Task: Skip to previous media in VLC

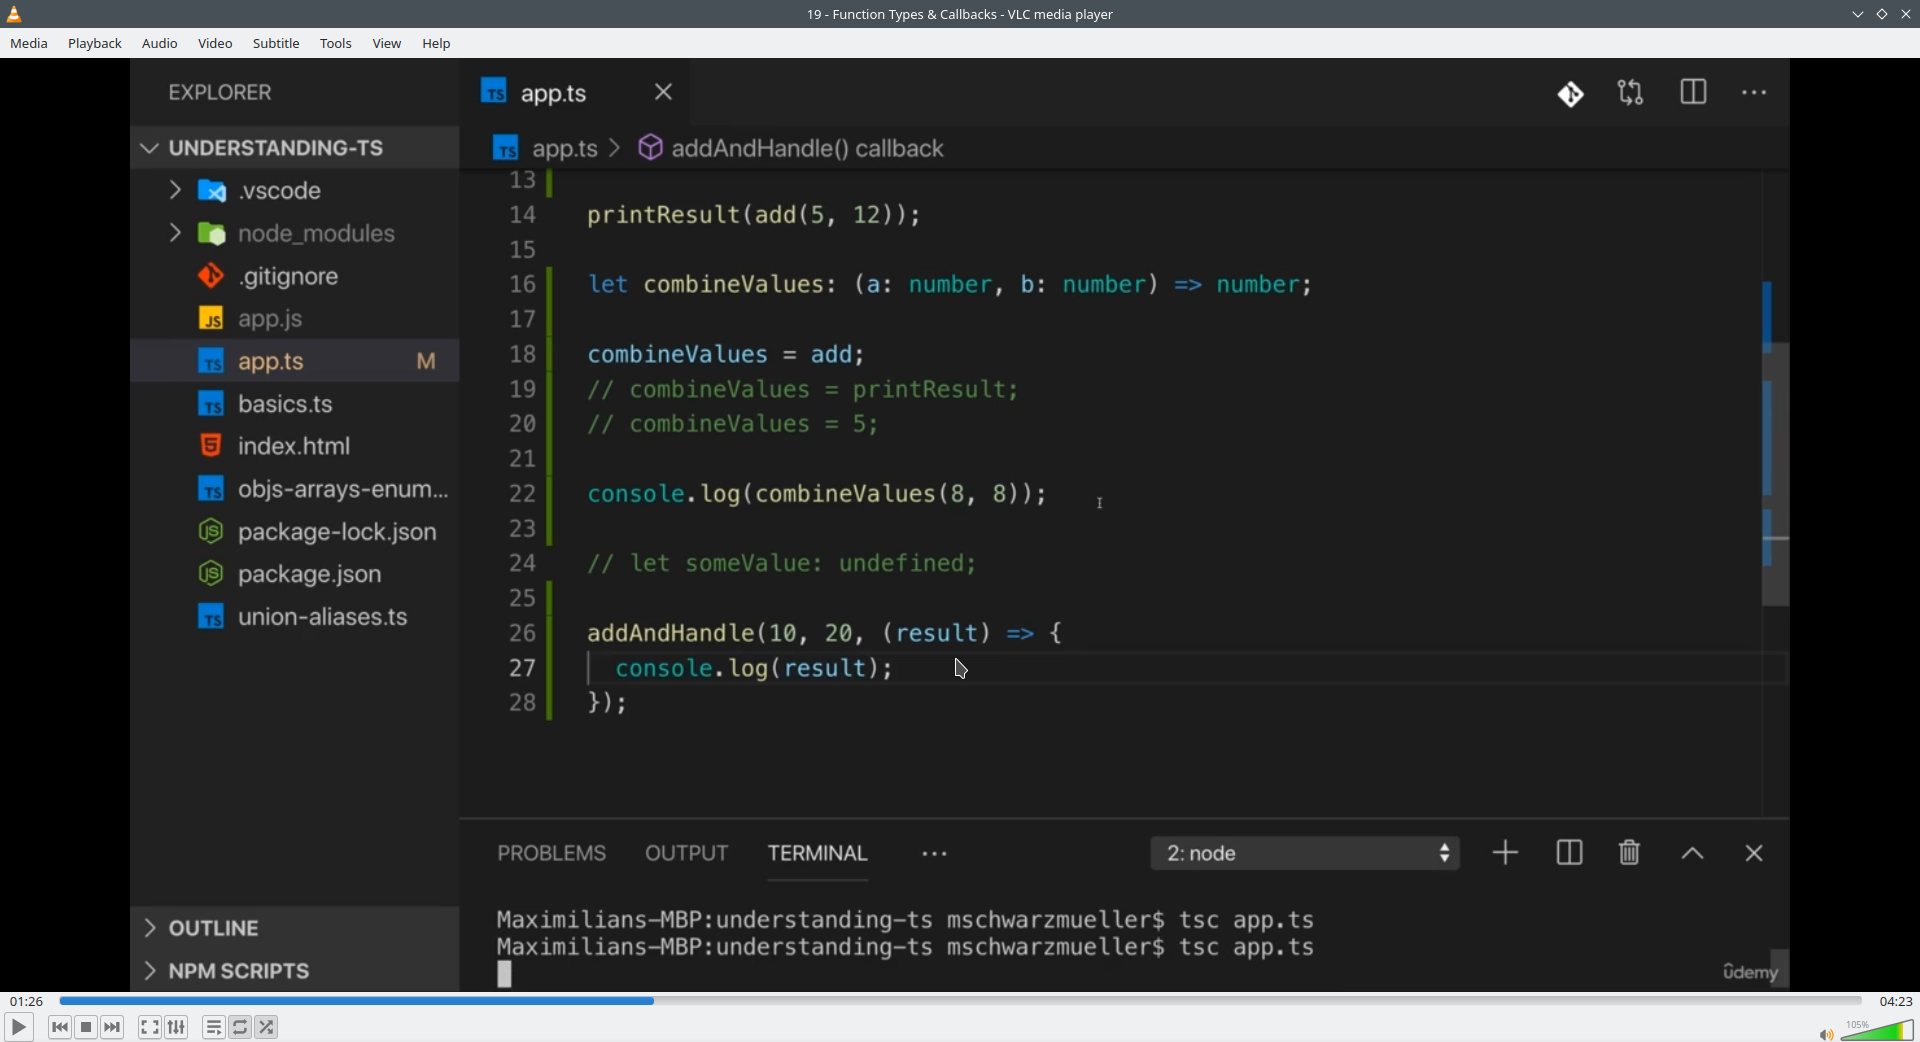Action: click(60, 1027)
